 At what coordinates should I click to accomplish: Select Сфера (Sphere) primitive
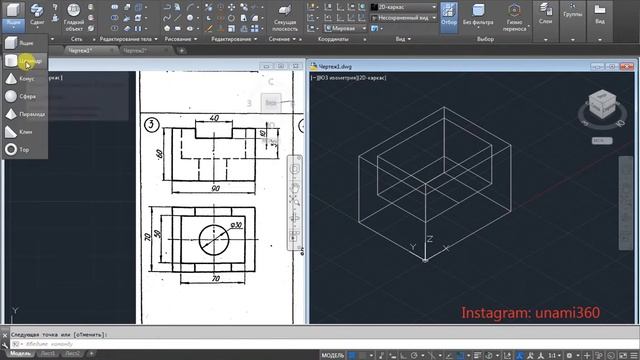(24, 96)
